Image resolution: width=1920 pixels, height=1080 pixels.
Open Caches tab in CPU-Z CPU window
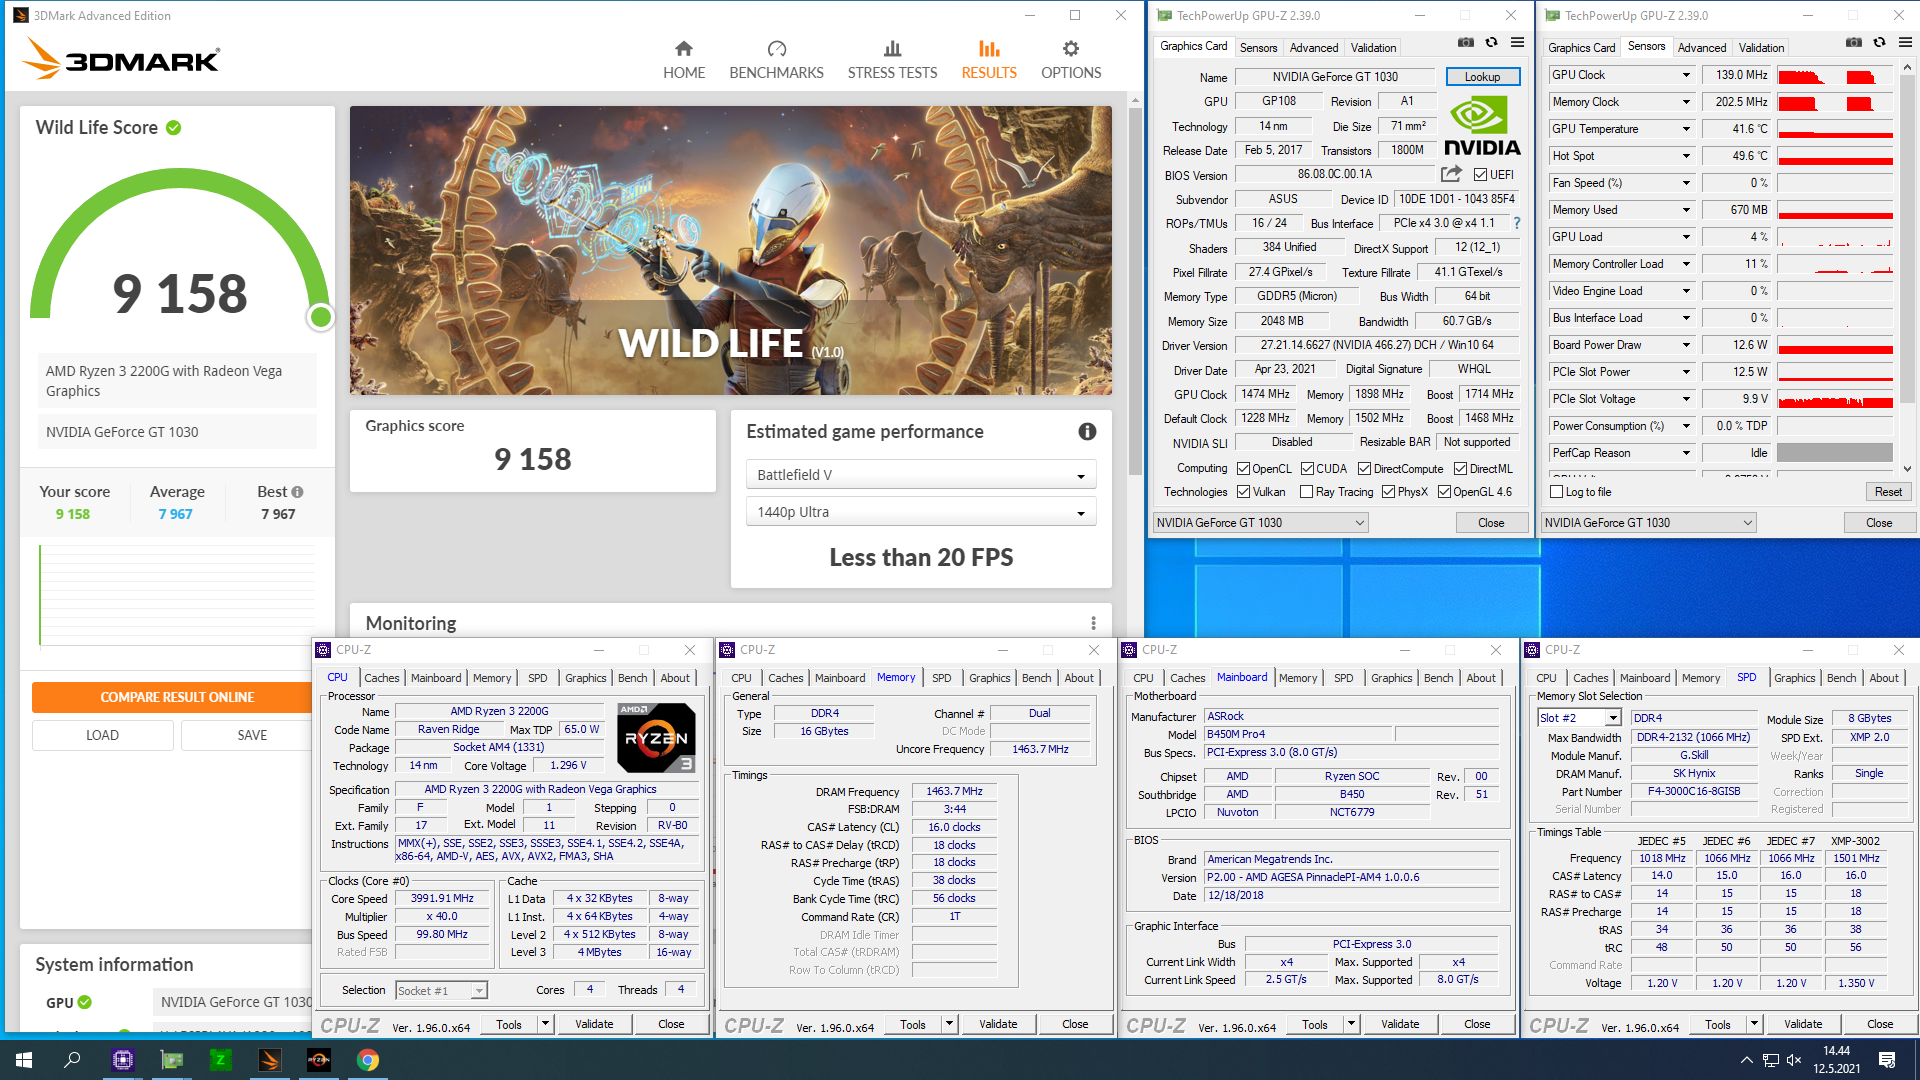pyautogui.click(x=381, y=678)
